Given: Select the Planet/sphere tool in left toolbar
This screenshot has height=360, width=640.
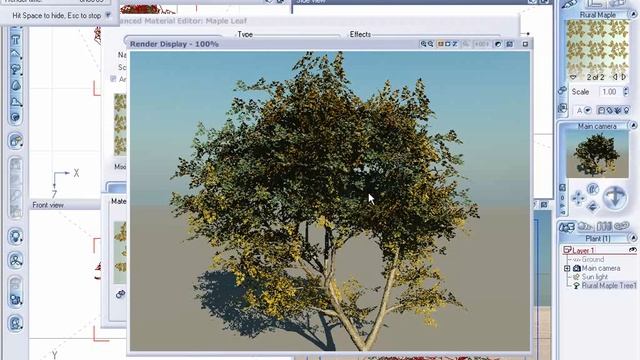Looking at the screenshot, I should click(16, 118).
